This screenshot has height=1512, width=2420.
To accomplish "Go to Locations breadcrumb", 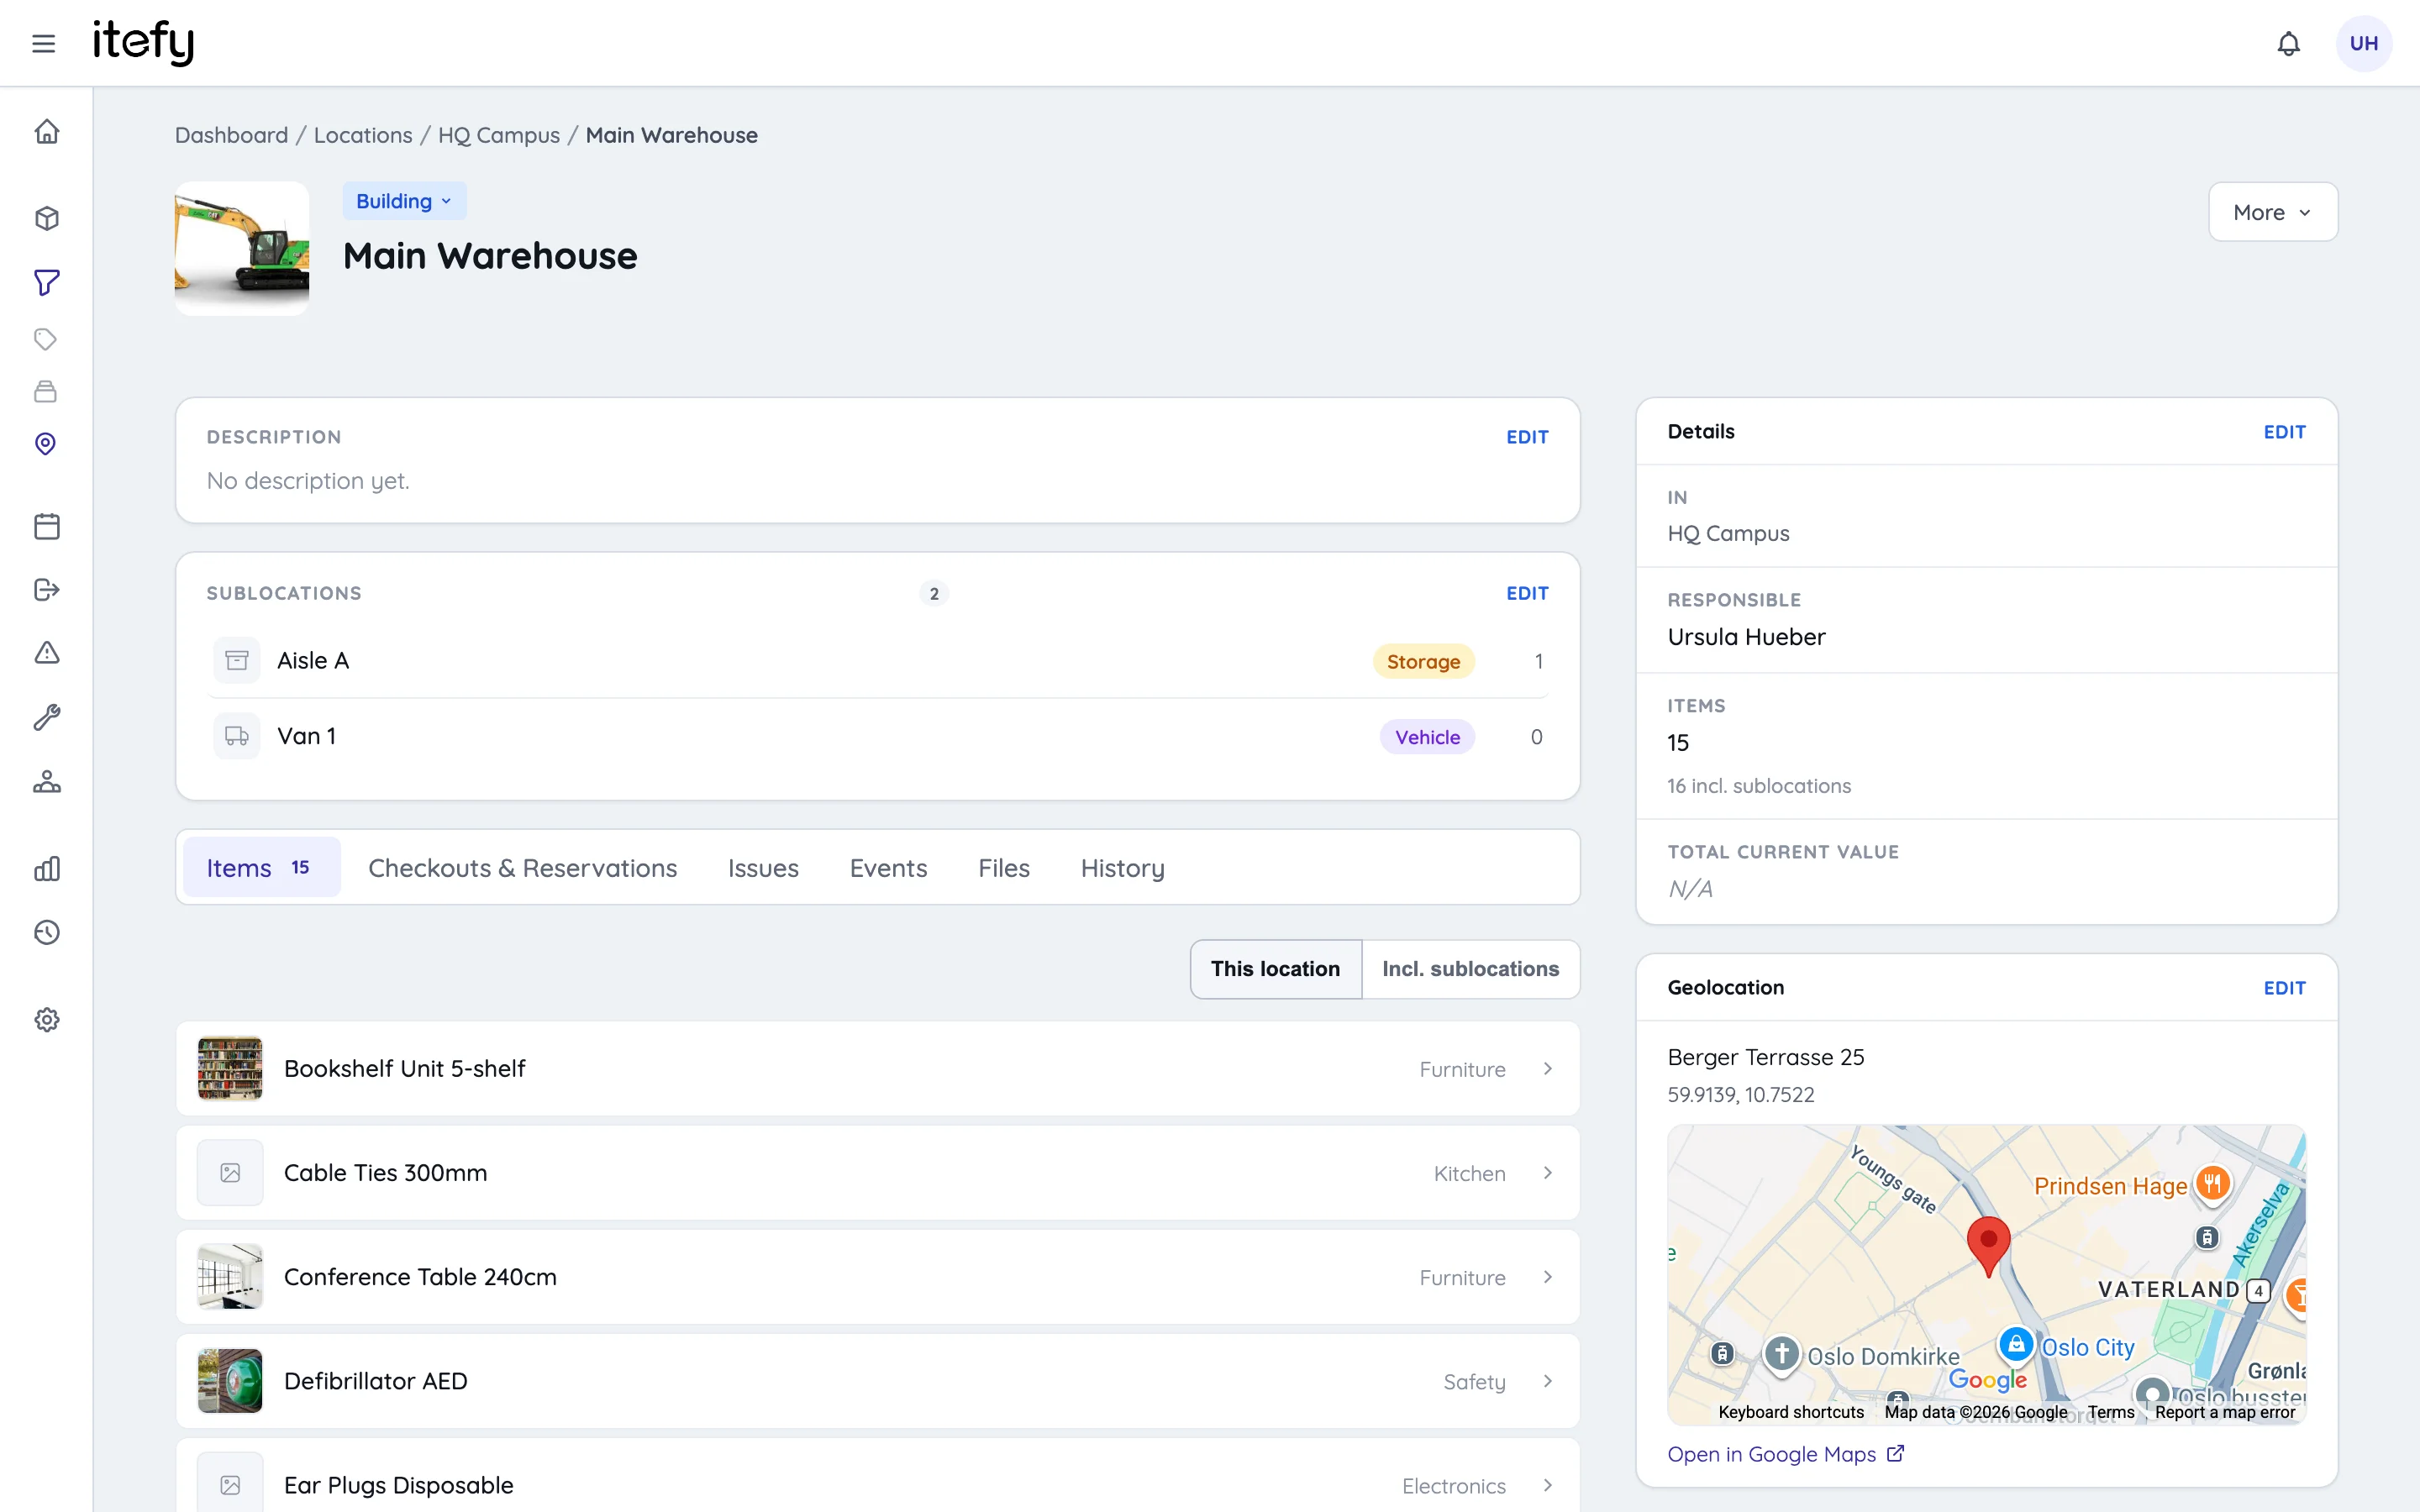I will 362,135.
